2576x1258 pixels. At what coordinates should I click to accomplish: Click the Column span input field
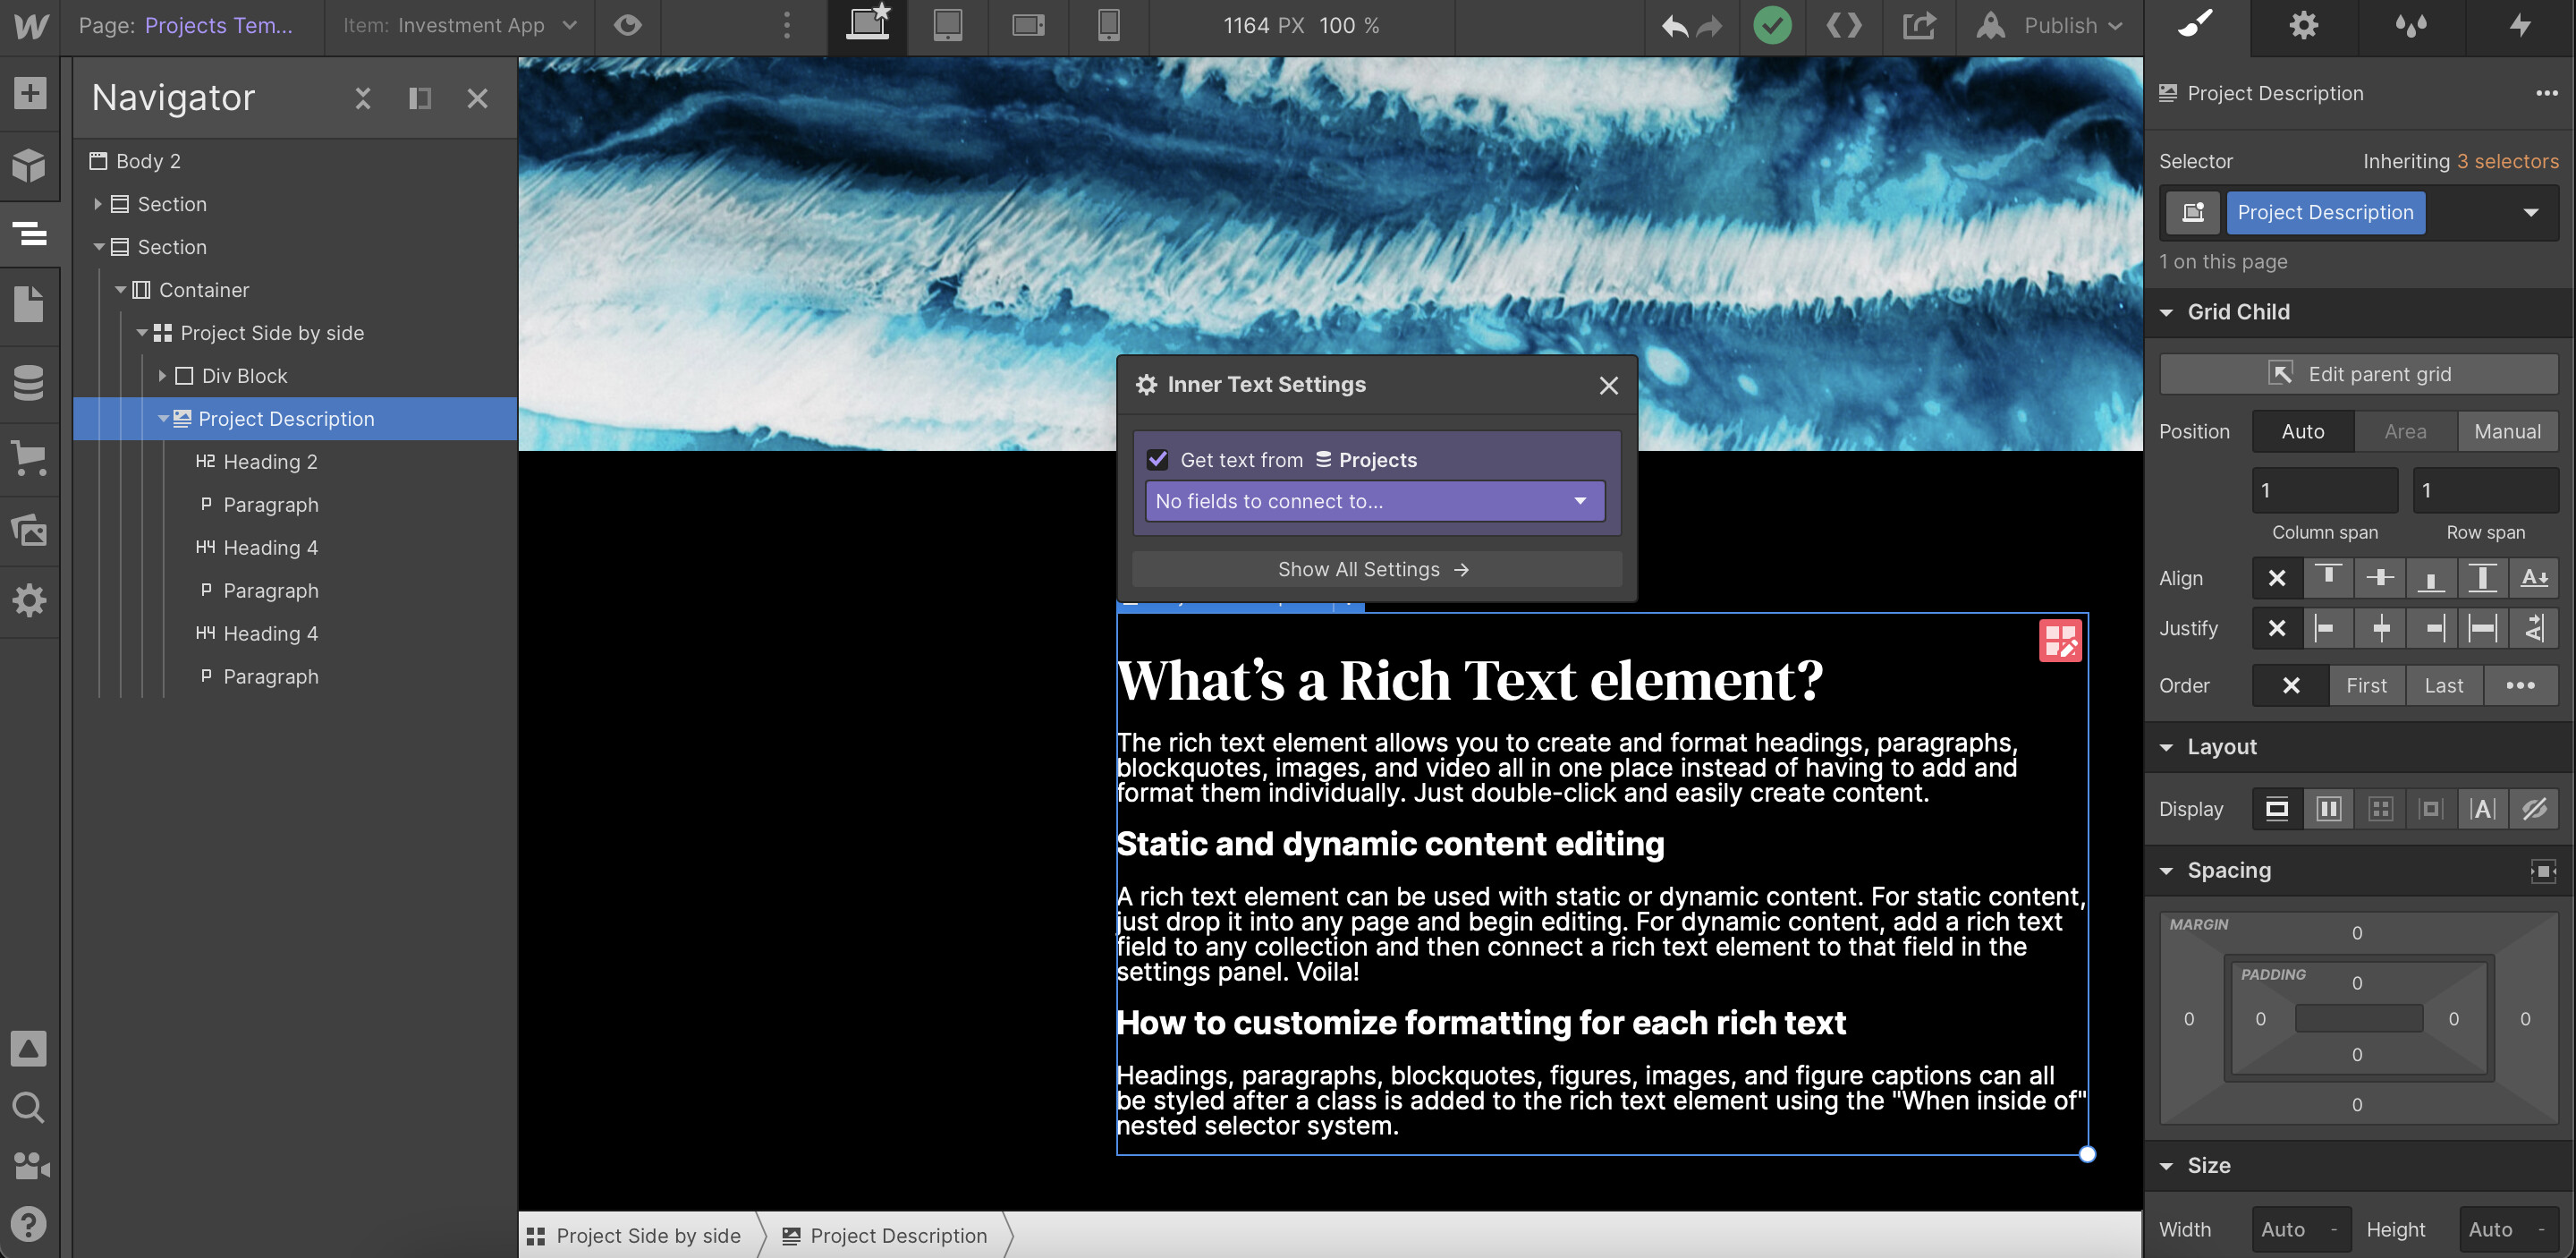(2323, 491)
